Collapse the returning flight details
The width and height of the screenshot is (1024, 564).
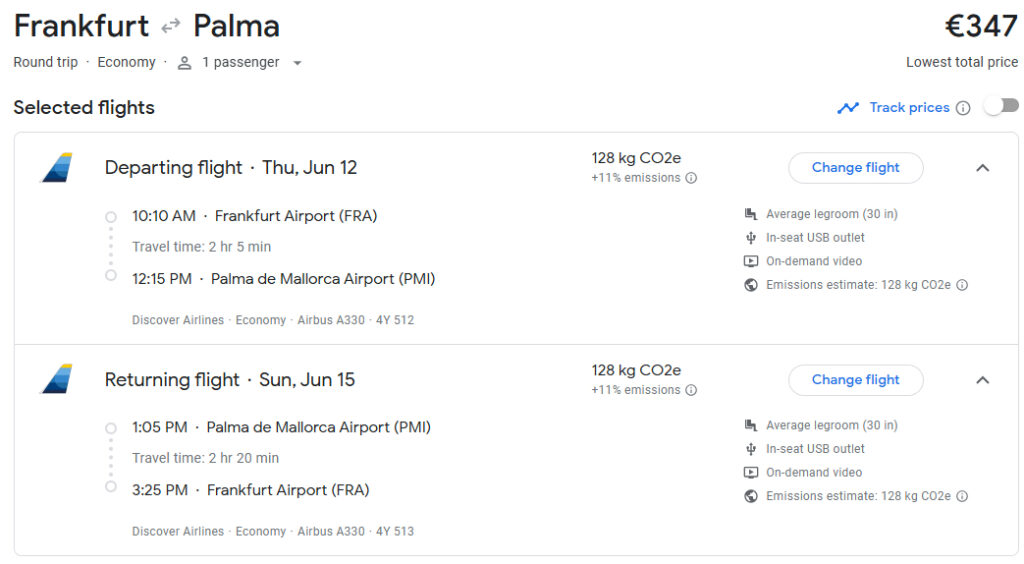(x=982, y=380)
